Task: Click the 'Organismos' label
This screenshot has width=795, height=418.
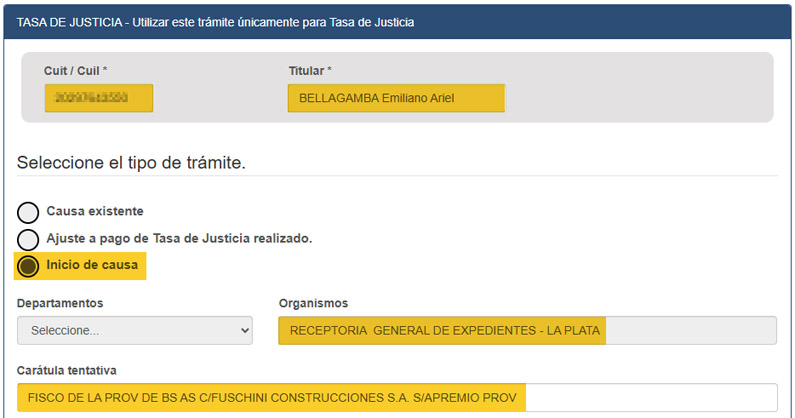Action: [x=312, y=303]
